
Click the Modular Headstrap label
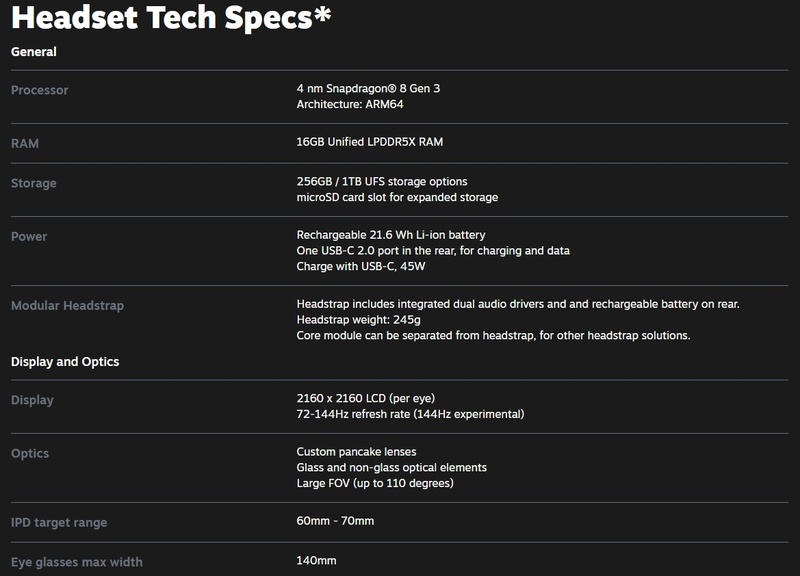pos(67,306)
